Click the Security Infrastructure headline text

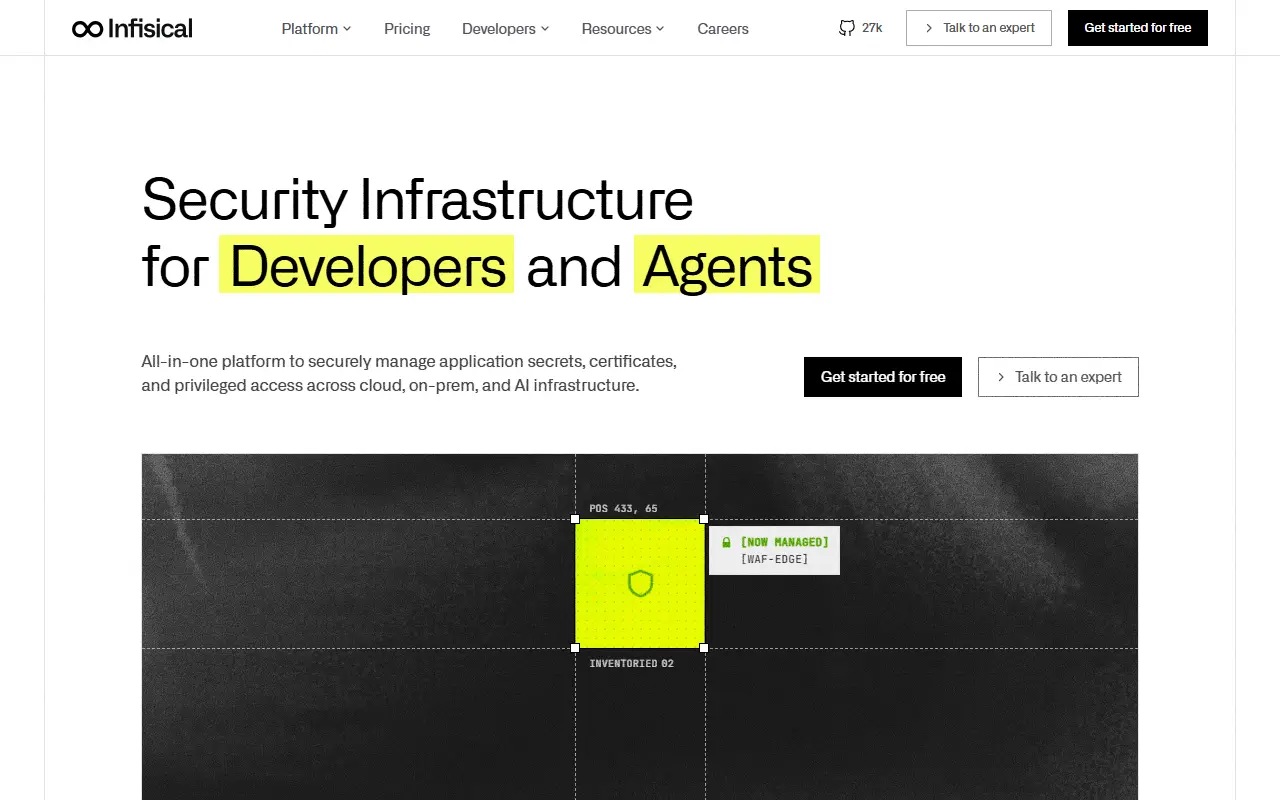coord(418,199)
